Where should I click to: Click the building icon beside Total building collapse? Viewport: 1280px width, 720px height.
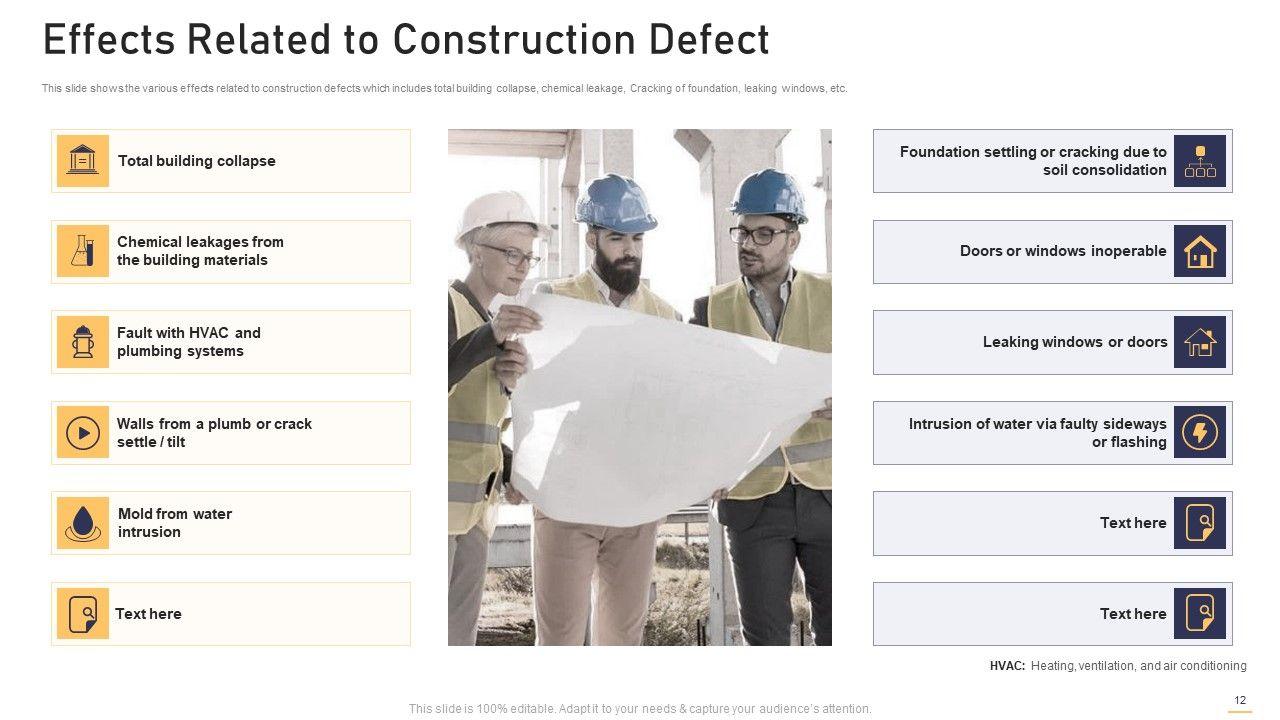(82, 161)
